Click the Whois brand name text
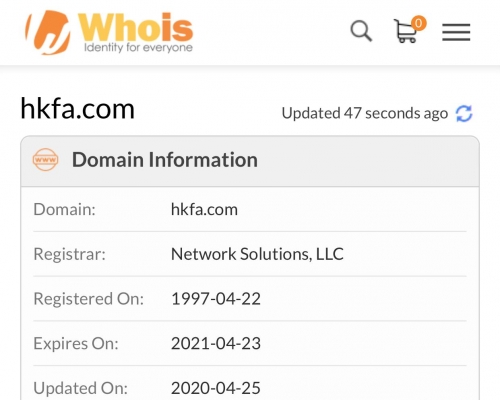500x400 pixels. [135, 28]
